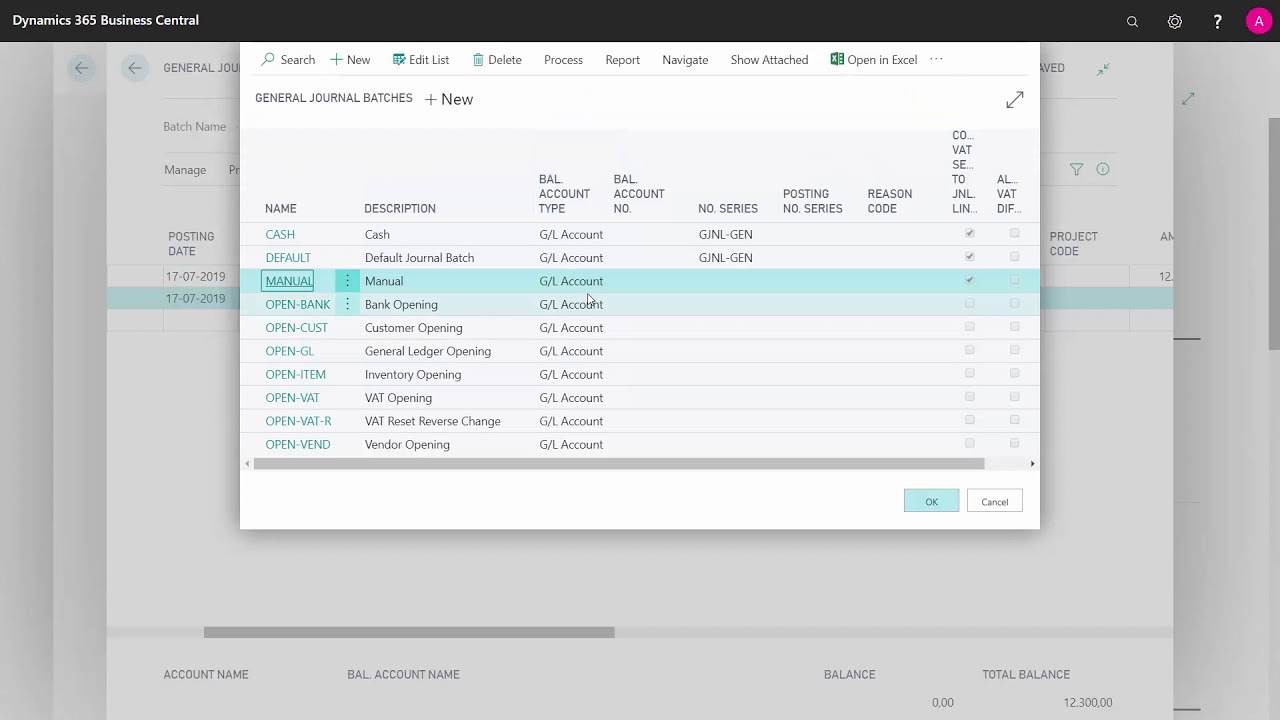Open the more options ellipsis in toolbar
The image size is (1280, 720).
point(936,59)
